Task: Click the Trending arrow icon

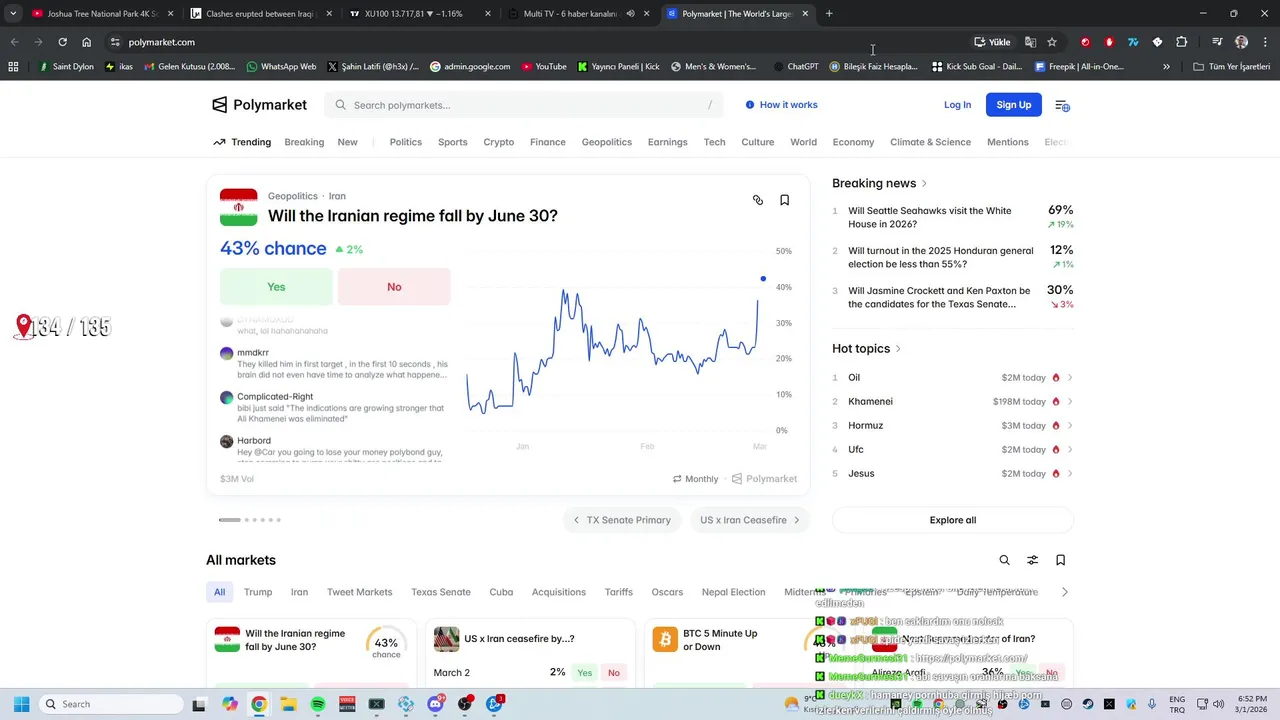Action: click(x=219, y=142)
